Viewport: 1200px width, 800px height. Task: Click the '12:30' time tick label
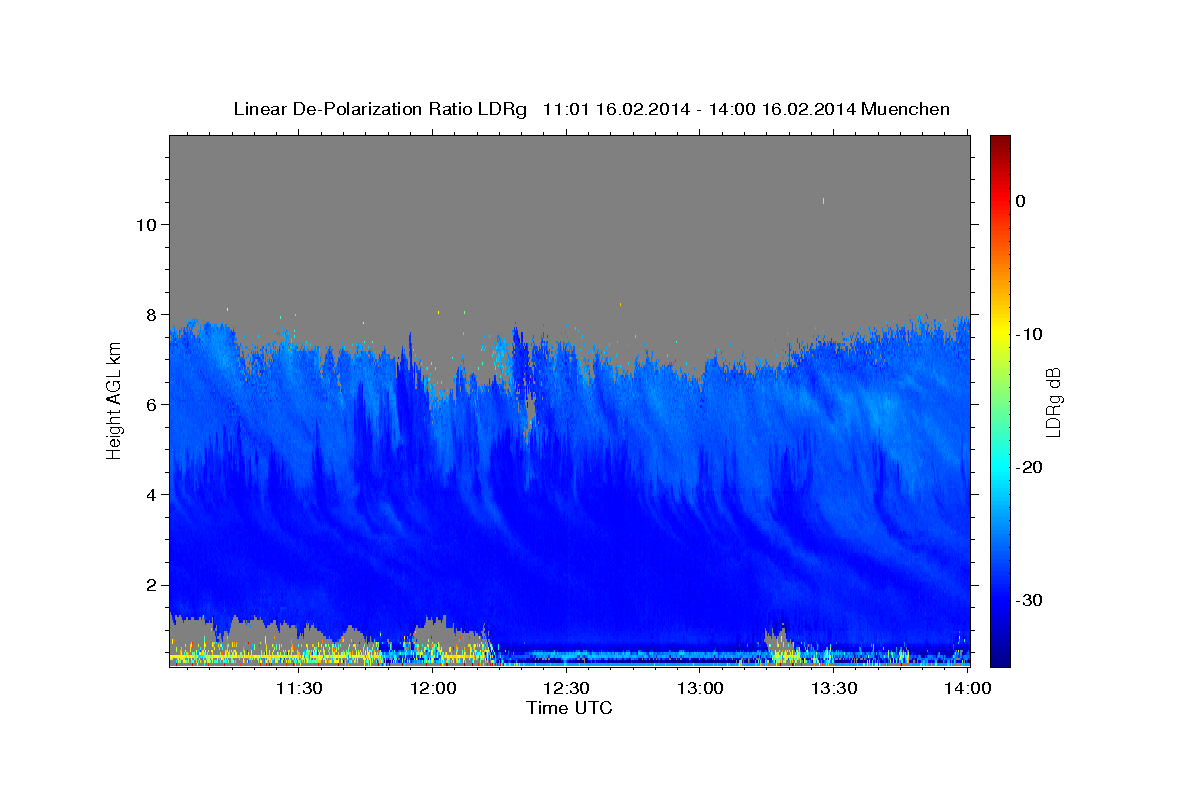click(566, 688)
